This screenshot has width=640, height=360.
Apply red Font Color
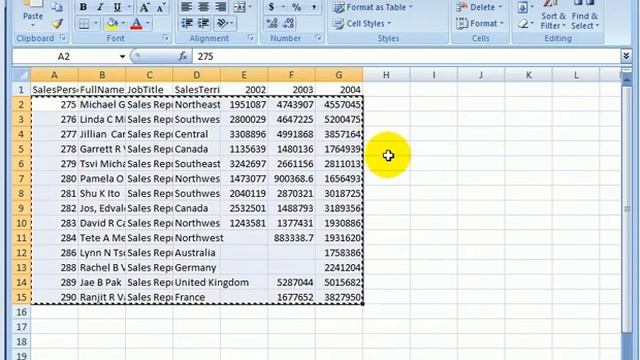(137, 24)
